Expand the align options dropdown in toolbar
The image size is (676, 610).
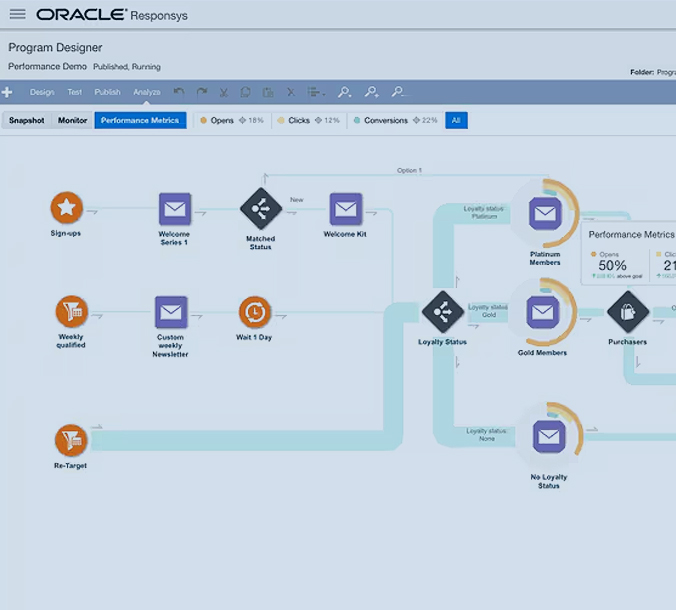(x=316, y=92)
